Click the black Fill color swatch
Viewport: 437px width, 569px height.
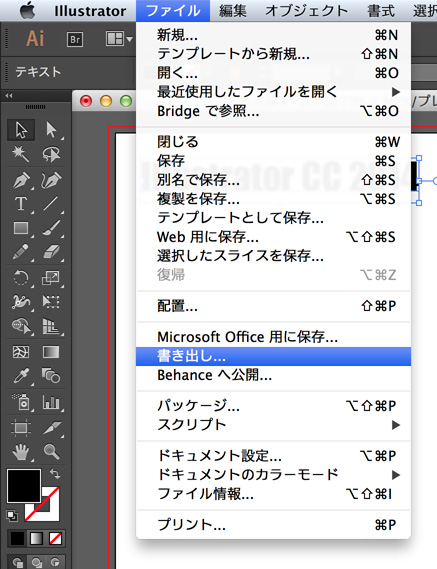pyautogui.click(x=24, y=486)
